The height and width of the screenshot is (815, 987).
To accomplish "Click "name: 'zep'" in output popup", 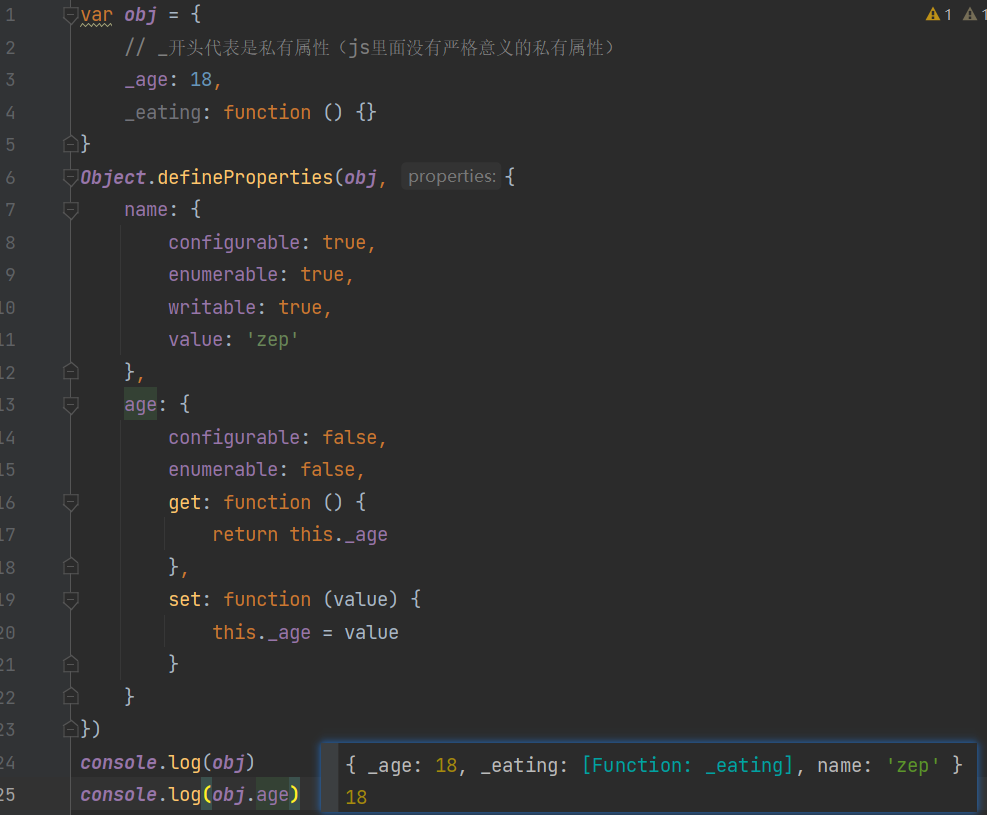I will click(x=878, y=765).
